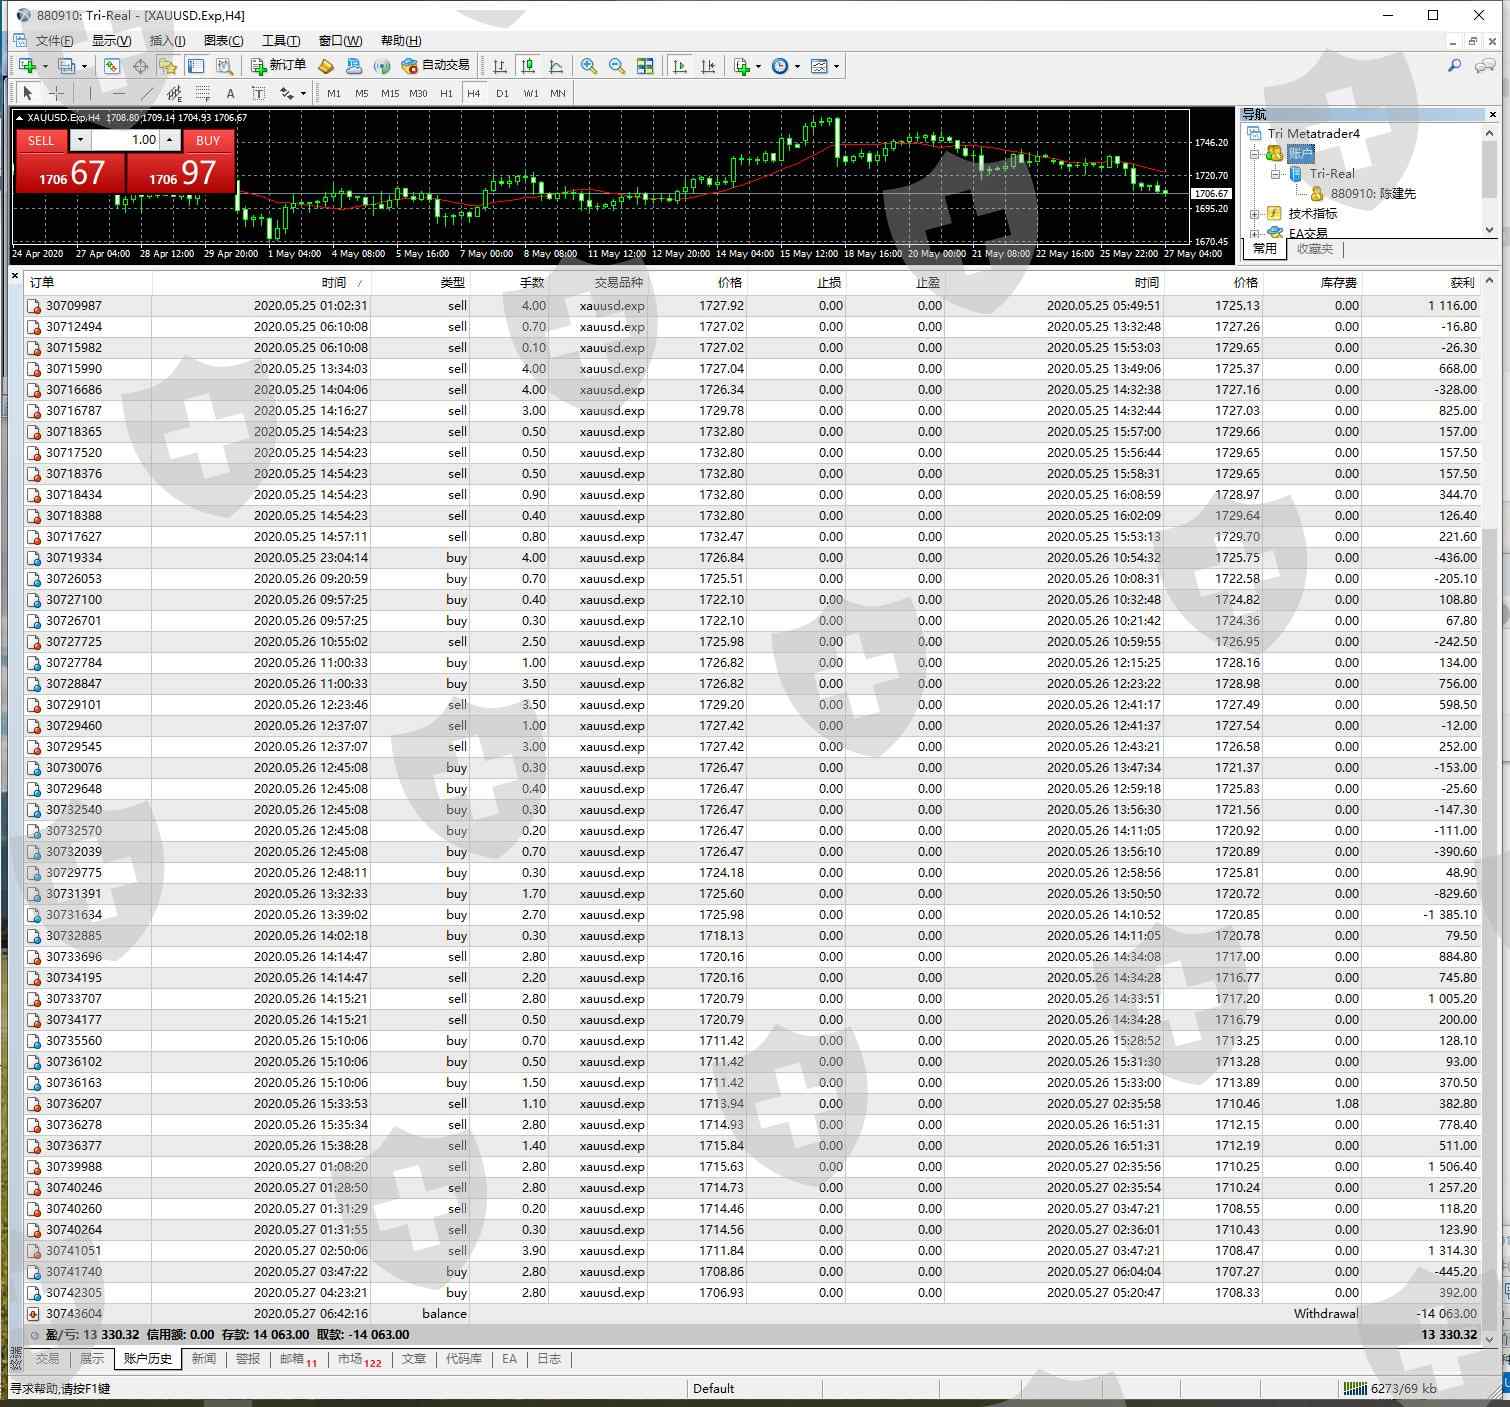Switch chart to candlestick view

click(x=528, y=66)
